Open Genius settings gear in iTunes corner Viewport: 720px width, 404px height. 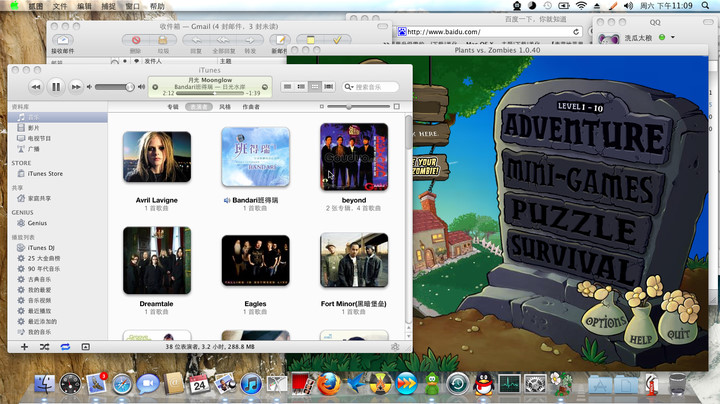[x=395, y=347]
